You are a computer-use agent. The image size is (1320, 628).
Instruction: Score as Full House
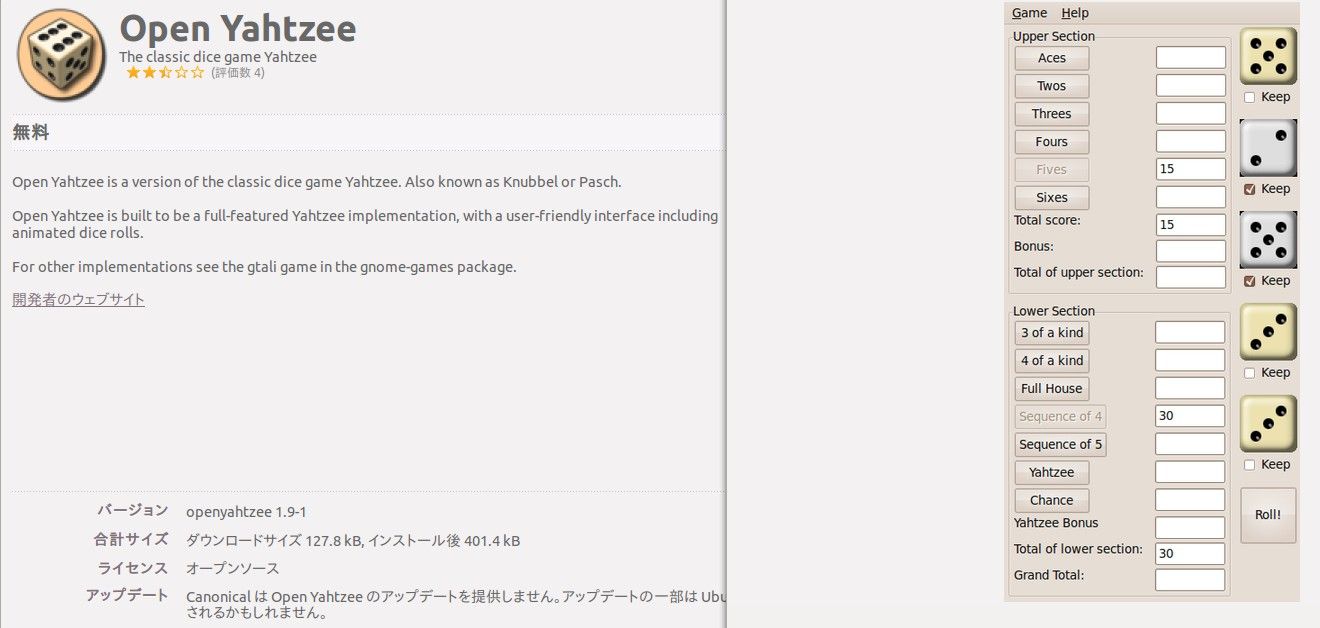1052,389
